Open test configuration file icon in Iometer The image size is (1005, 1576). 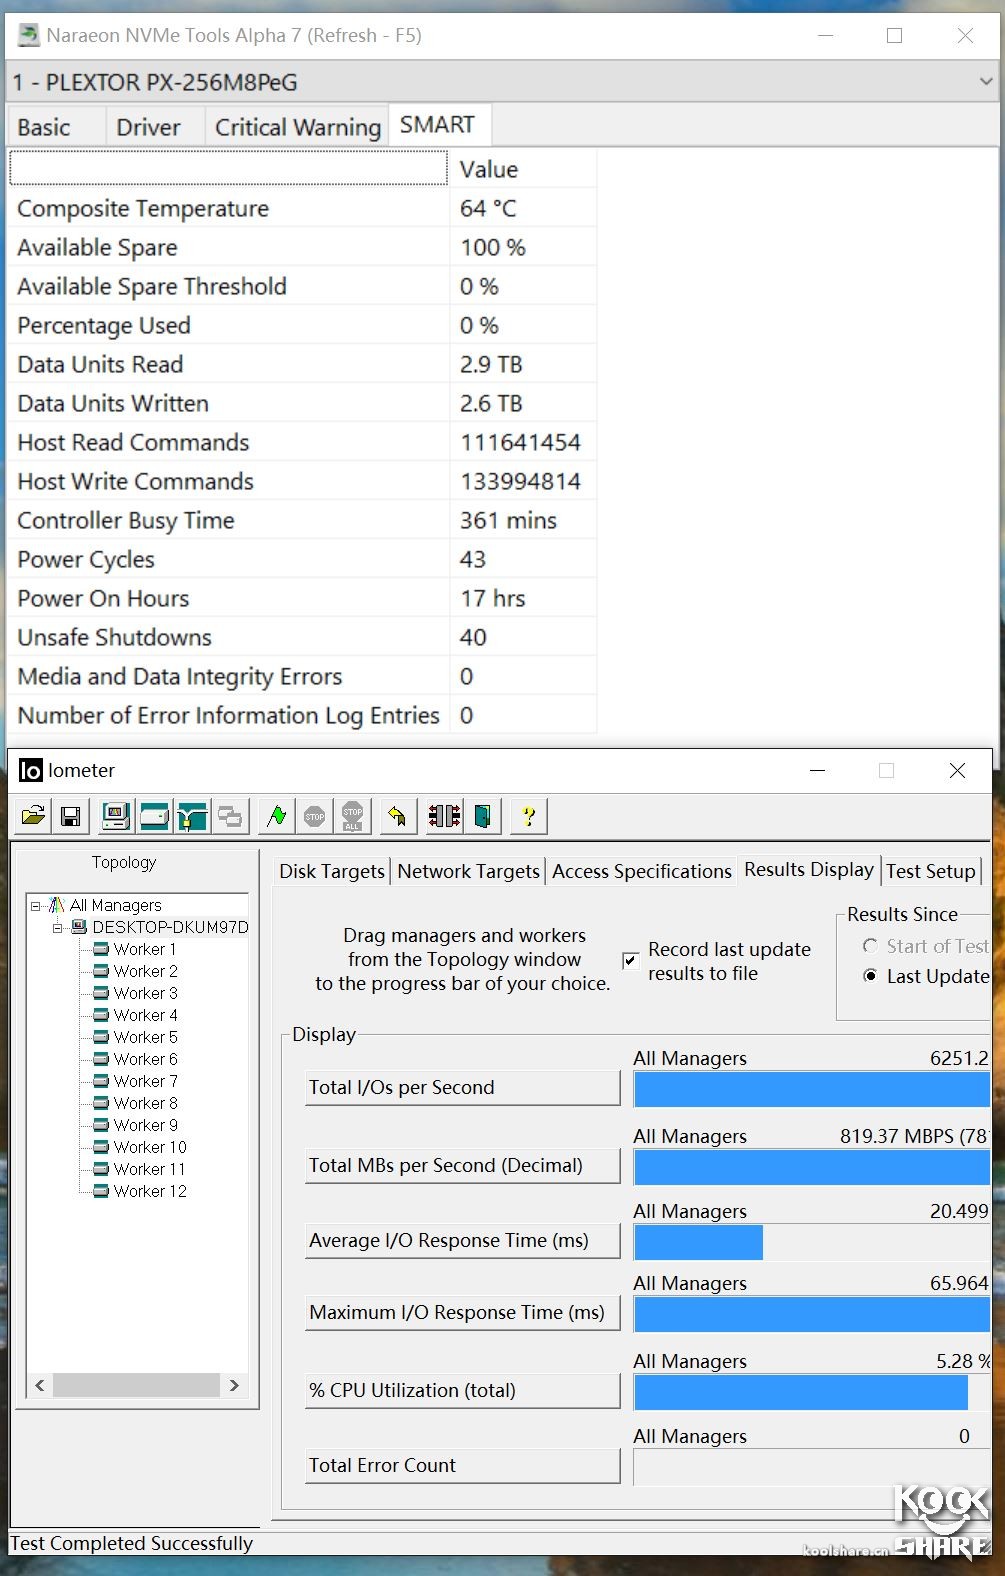(x=33, y=816)
